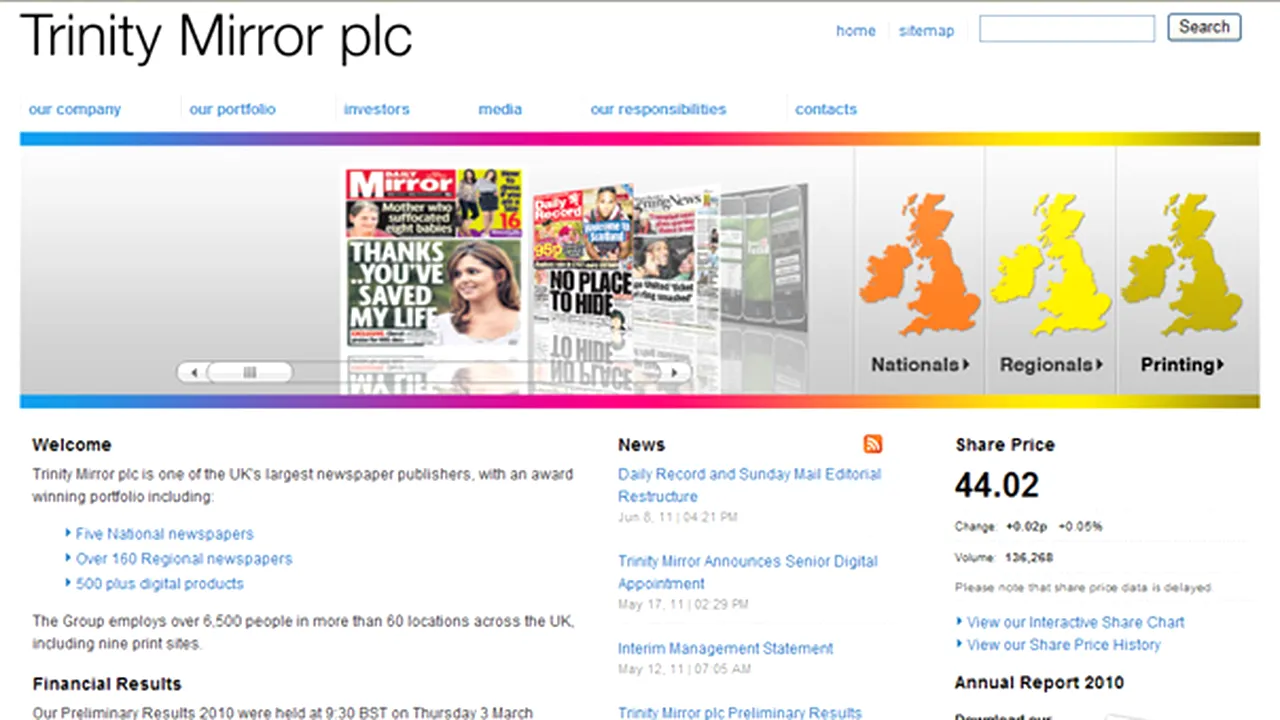Viewport: 1280px width, 720px height.
Task: Click the Daily Record front page thumbnail
Action: [582, 260]
